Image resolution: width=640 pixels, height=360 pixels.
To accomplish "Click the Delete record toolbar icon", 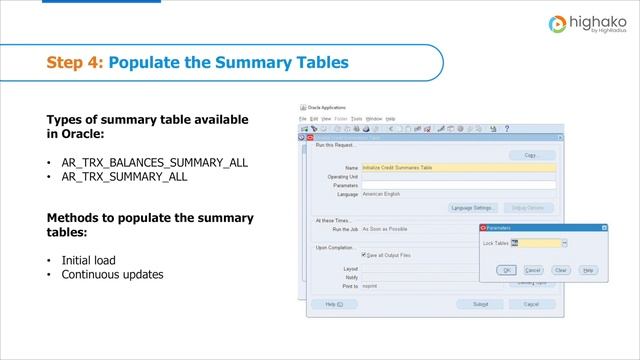I will [x=427, y=129].
